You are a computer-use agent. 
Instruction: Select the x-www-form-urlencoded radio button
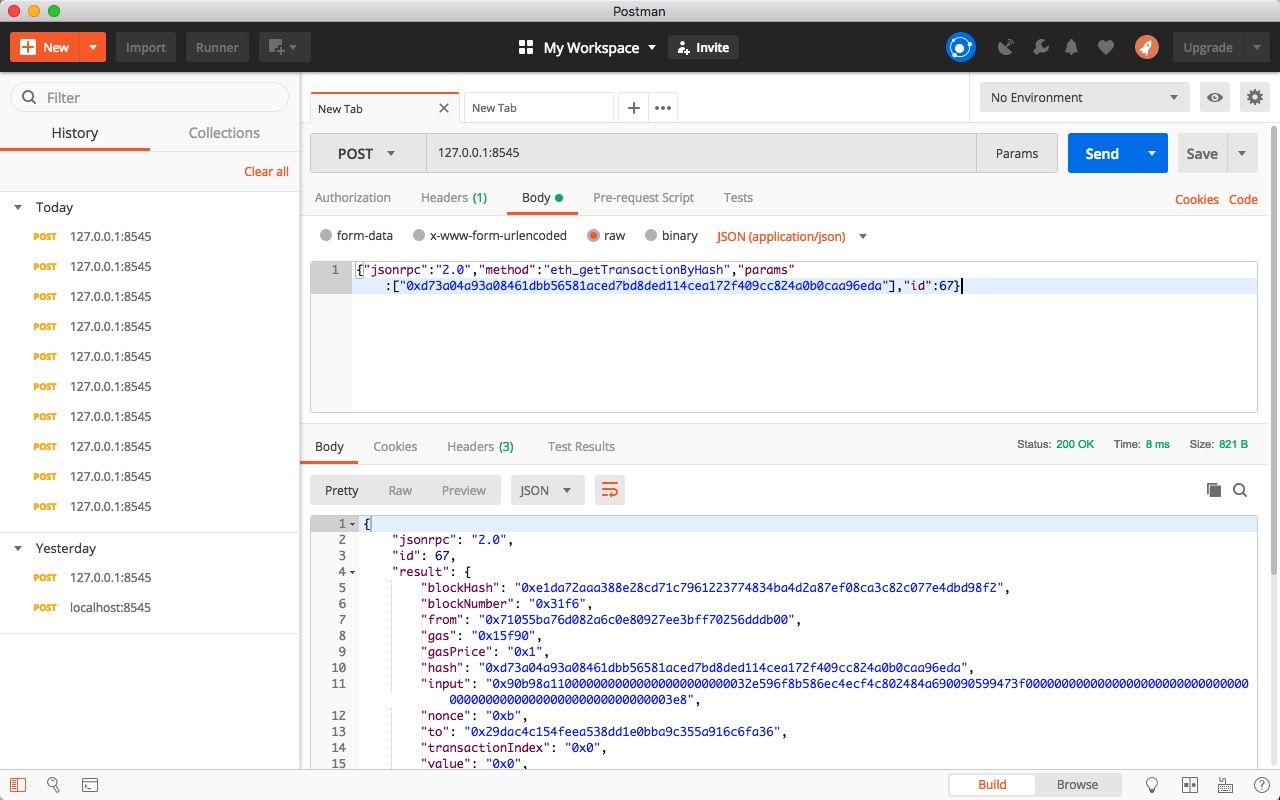click(419, 236)
